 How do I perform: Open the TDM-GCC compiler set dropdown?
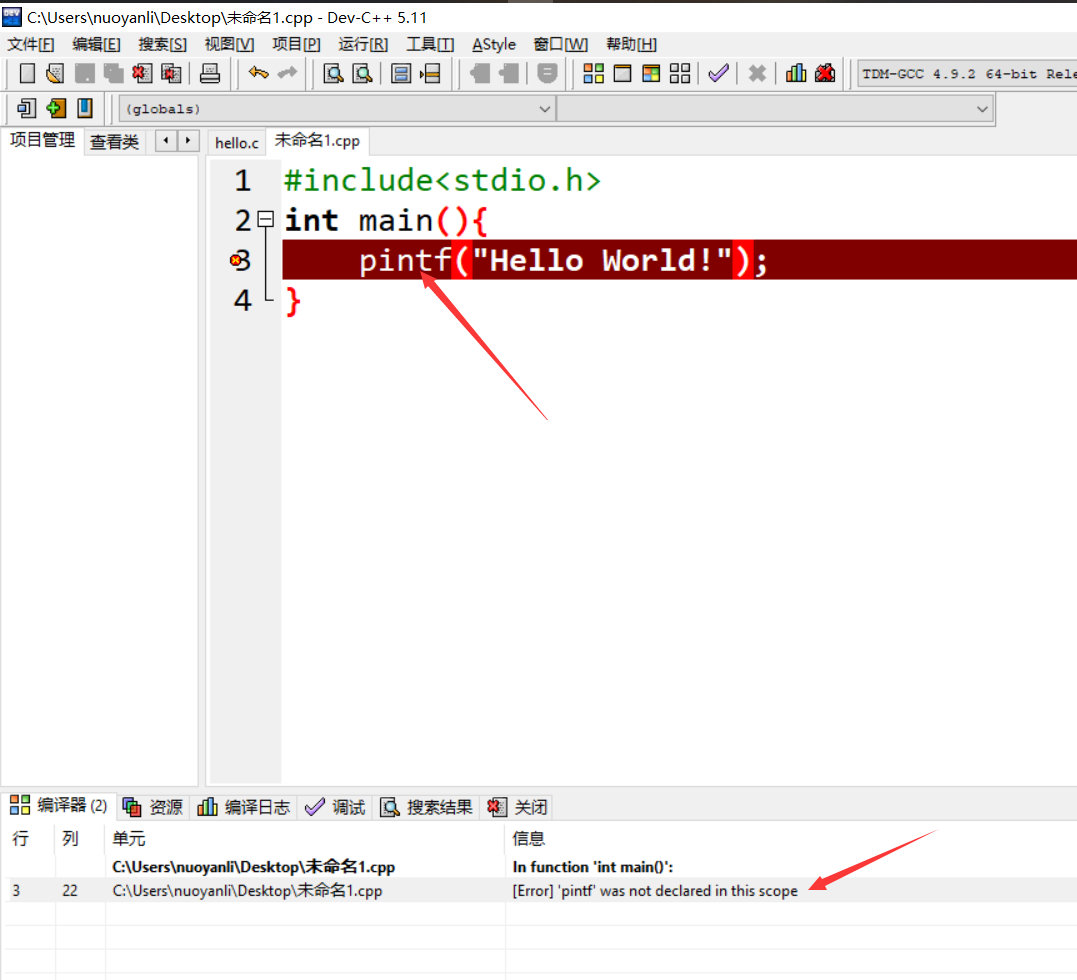(x=967, y=74)
